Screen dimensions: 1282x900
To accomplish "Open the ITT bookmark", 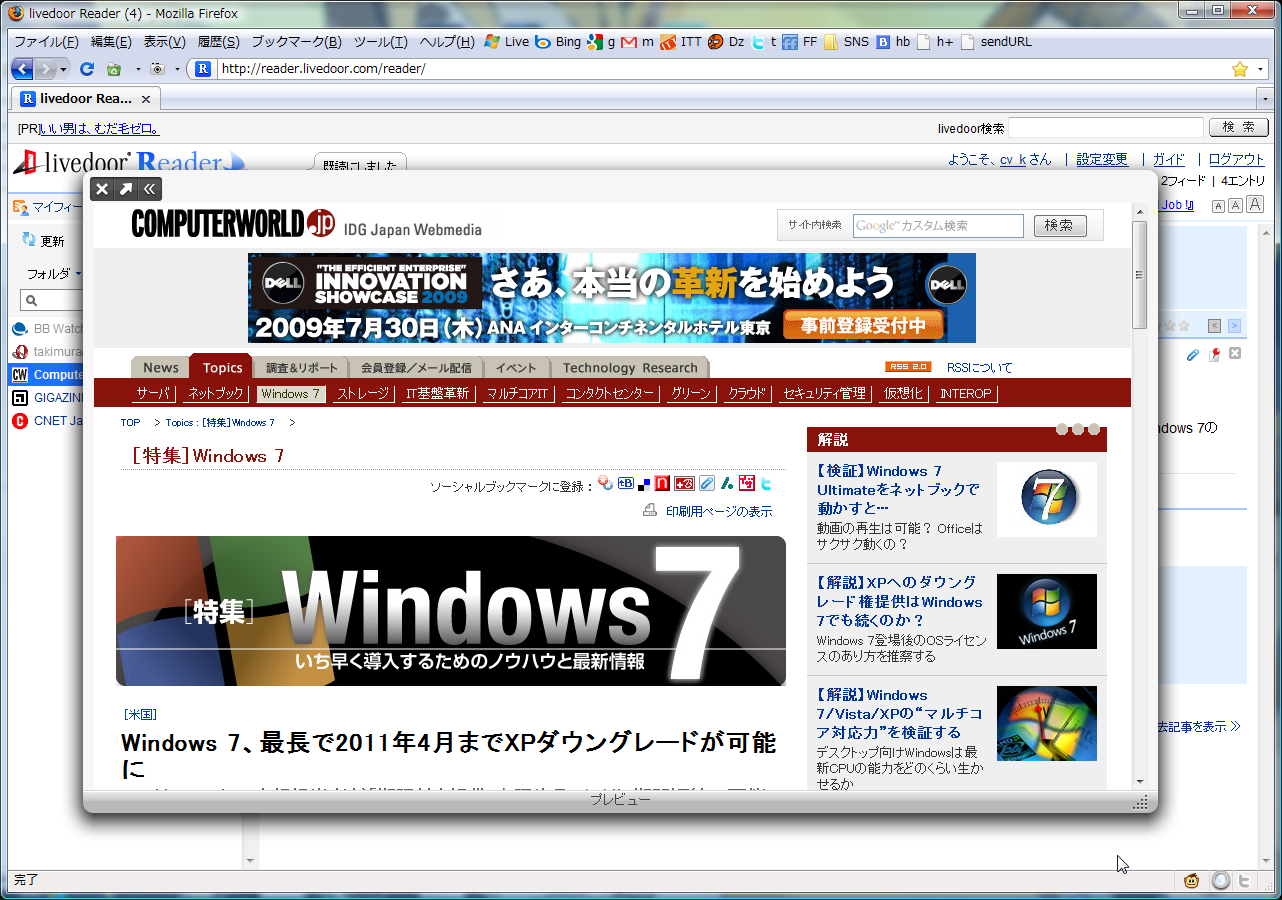I will (681, 42).
